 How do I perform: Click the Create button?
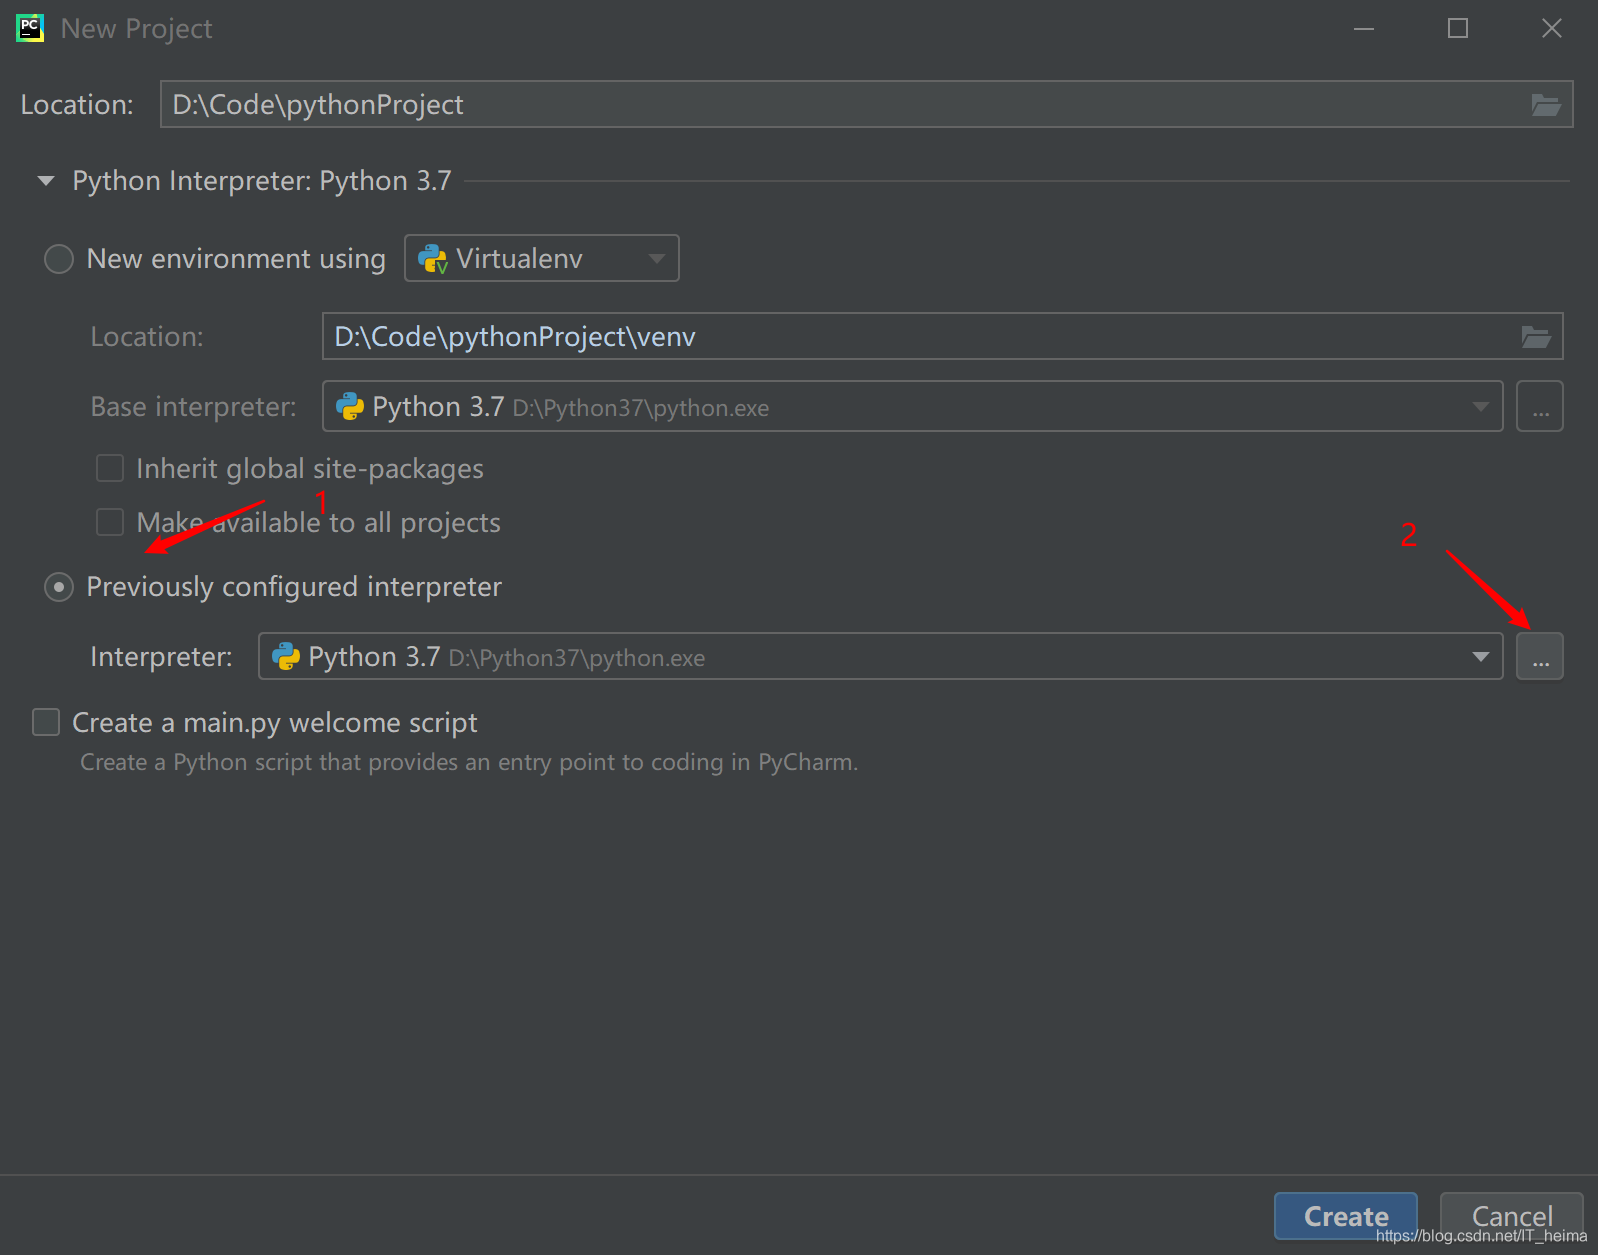click(1345, 1216)
